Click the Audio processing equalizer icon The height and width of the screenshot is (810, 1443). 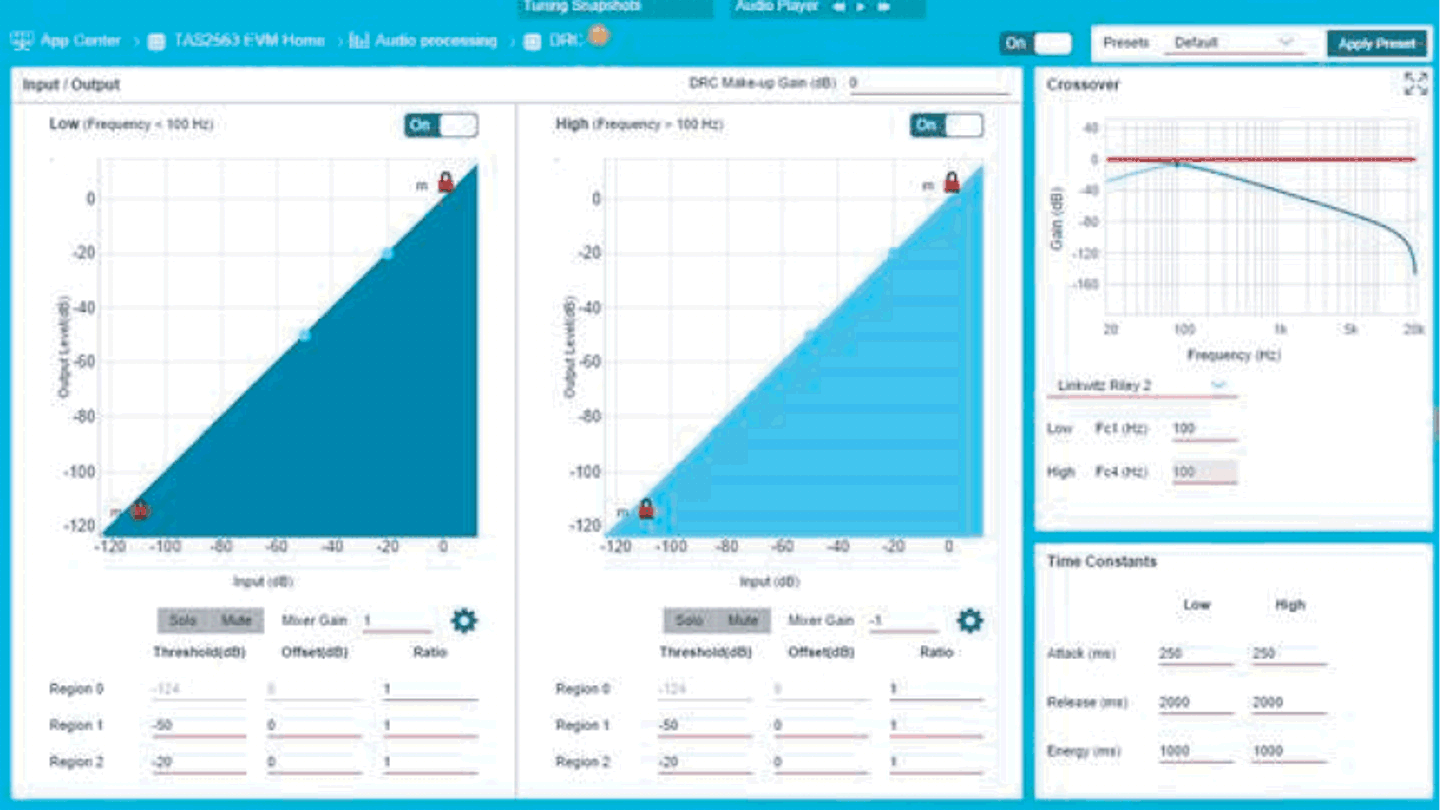pos(359,41)
